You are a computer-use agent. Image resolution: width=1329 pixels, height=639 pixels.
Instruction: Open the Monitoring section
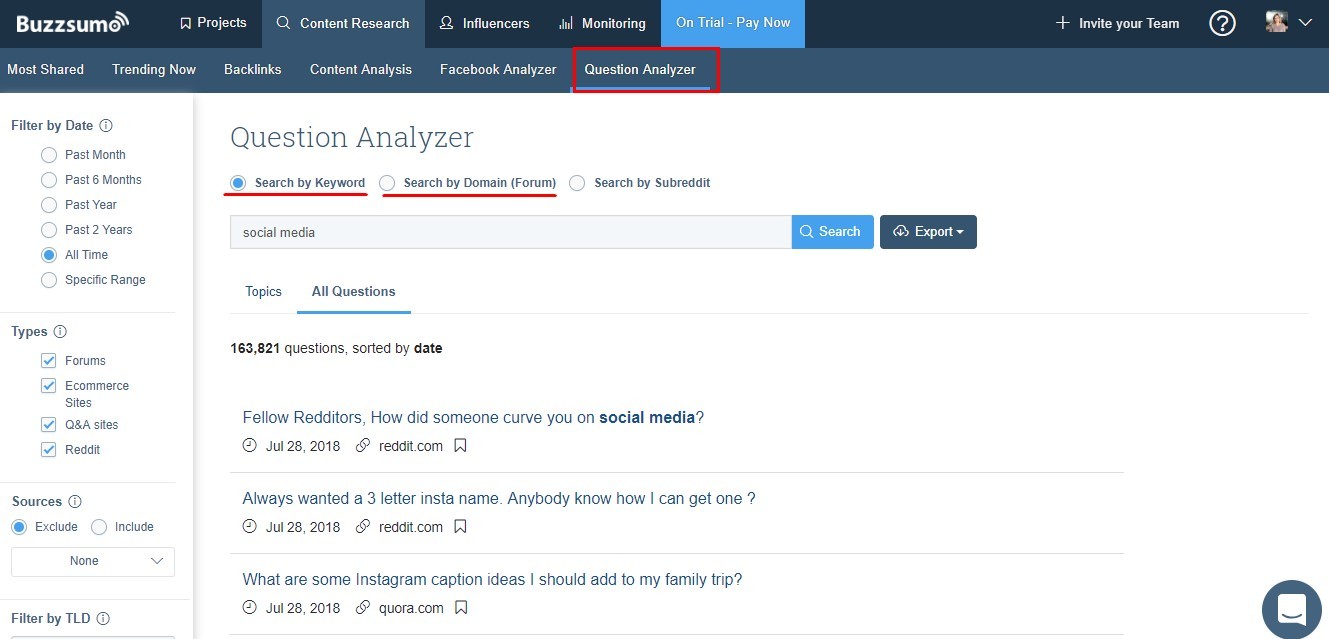pos(602,23)
